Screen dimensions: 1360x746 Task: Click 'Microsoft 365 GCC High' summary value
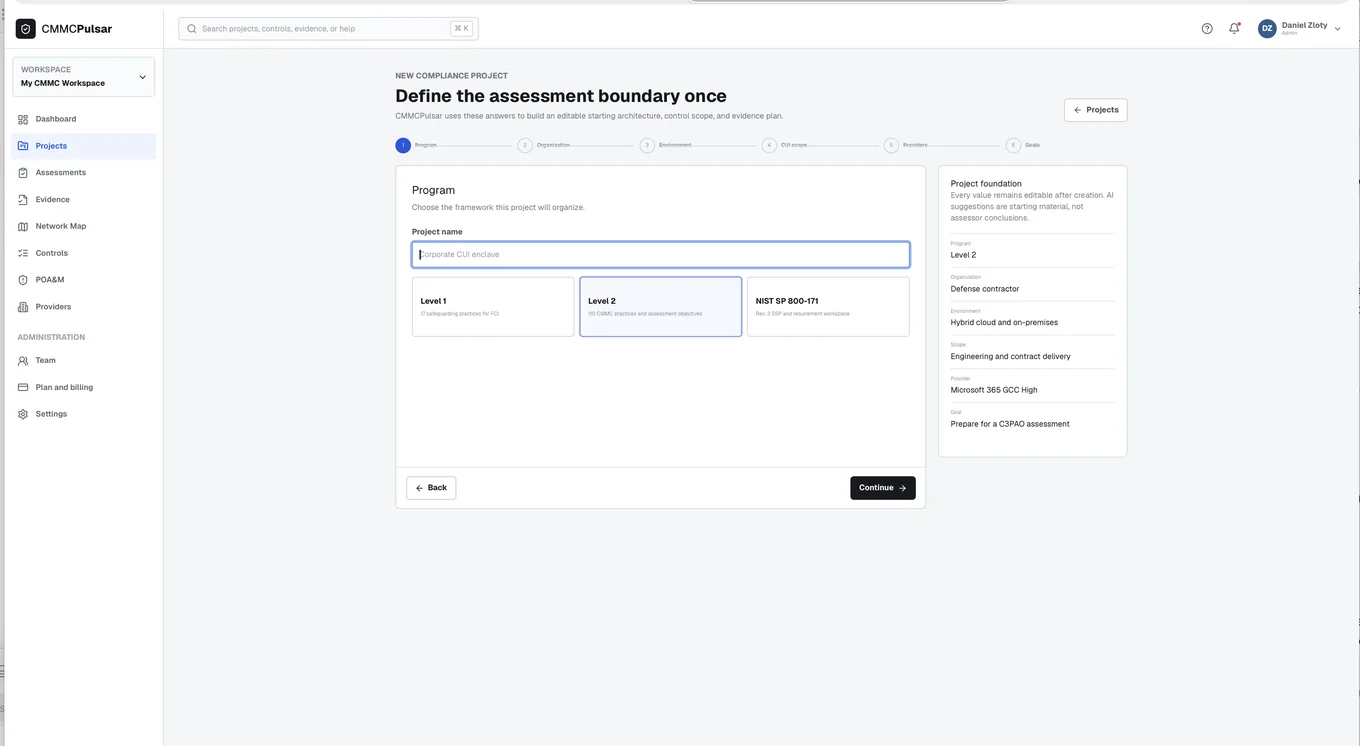pos(994,390)
